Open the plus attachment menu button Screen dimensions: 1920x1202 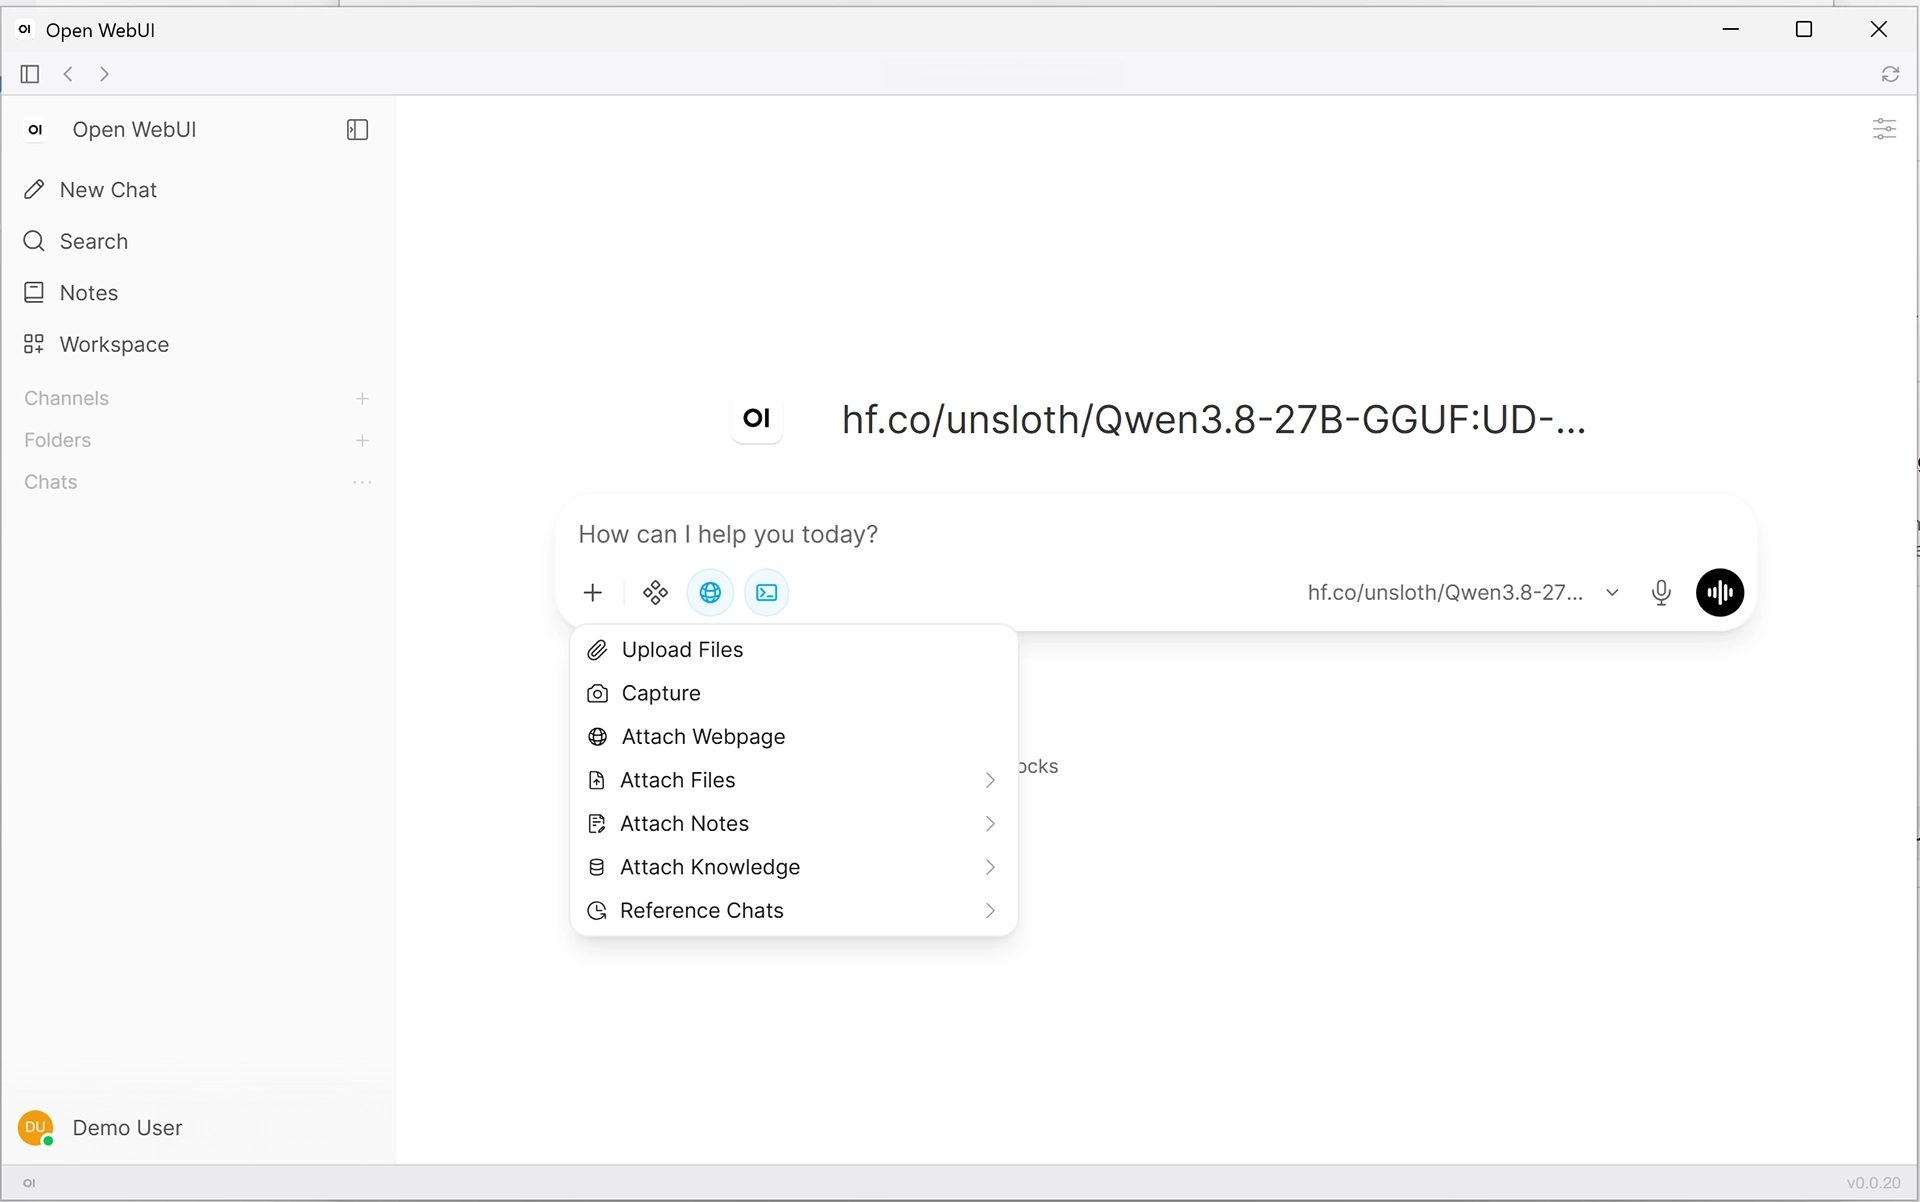pos(592,593)
